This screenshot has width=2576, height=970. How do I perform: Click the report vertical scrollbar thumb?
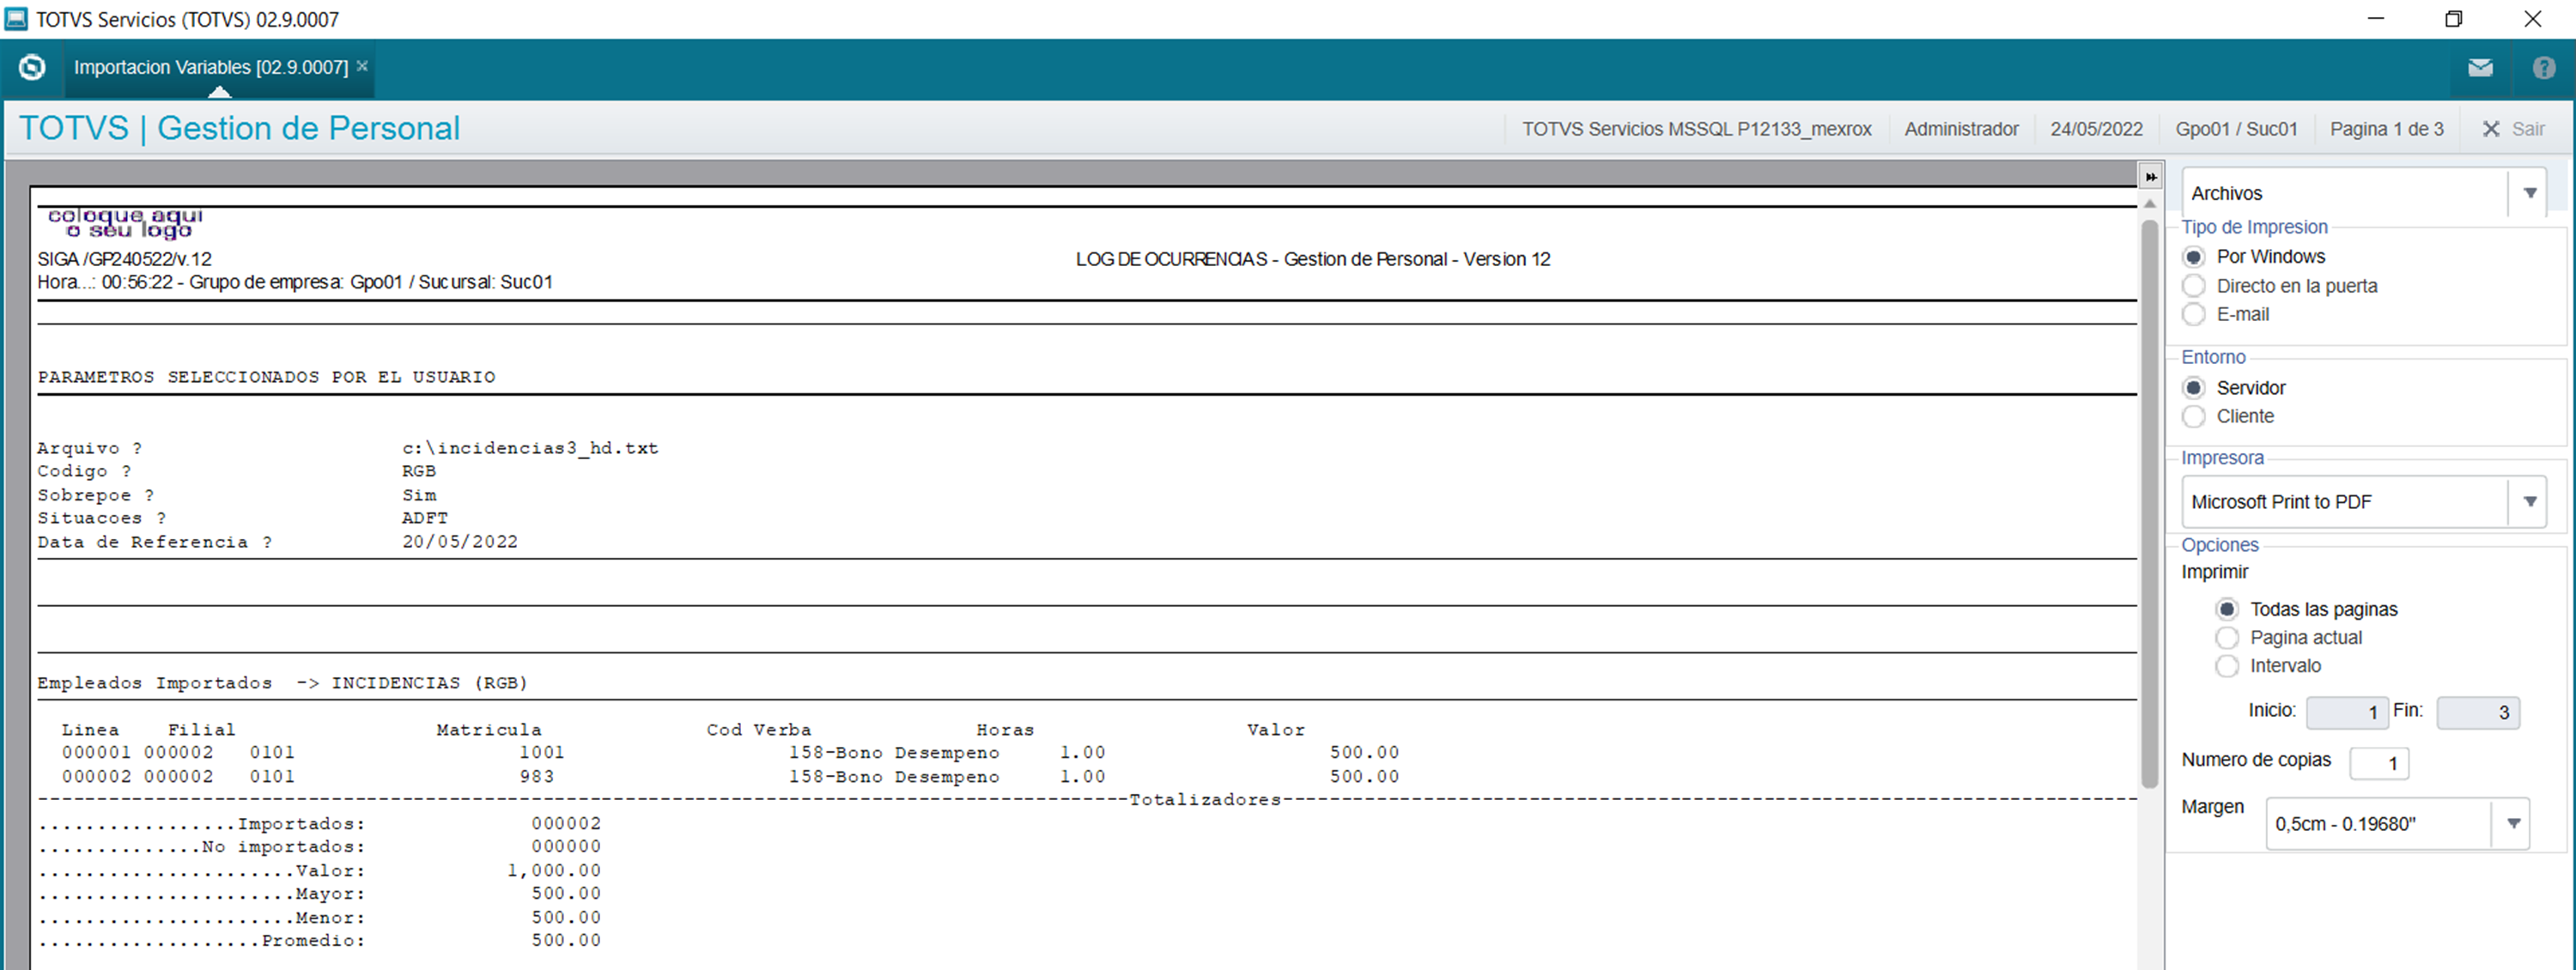coord(2150,504)
